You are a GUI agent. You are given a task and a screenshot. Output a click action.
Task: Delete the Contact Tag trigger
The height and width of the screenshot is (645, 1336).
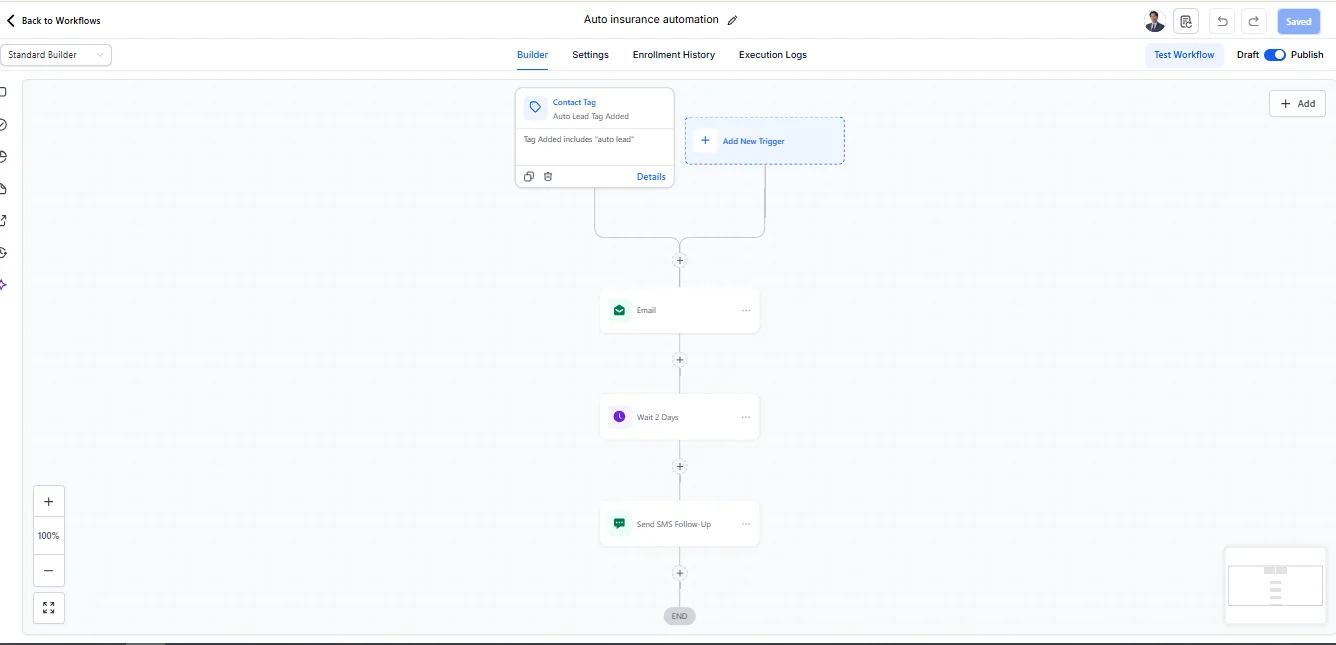click(x=548, y=176)
